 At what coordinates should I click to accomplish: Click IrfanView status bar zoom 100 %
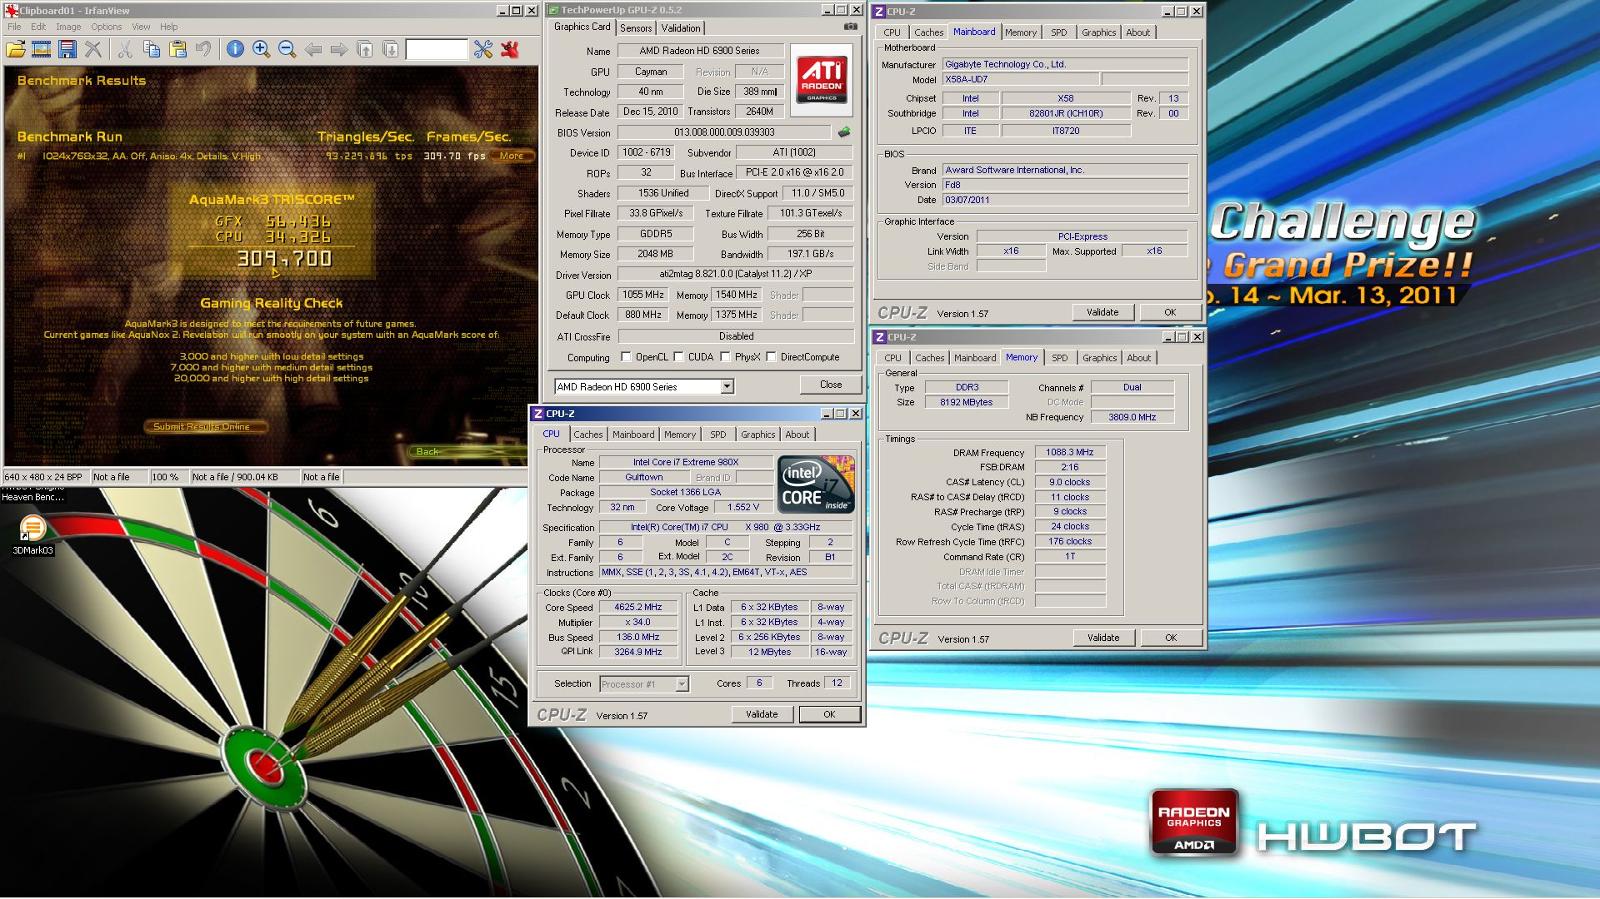(x=167, y=477)
